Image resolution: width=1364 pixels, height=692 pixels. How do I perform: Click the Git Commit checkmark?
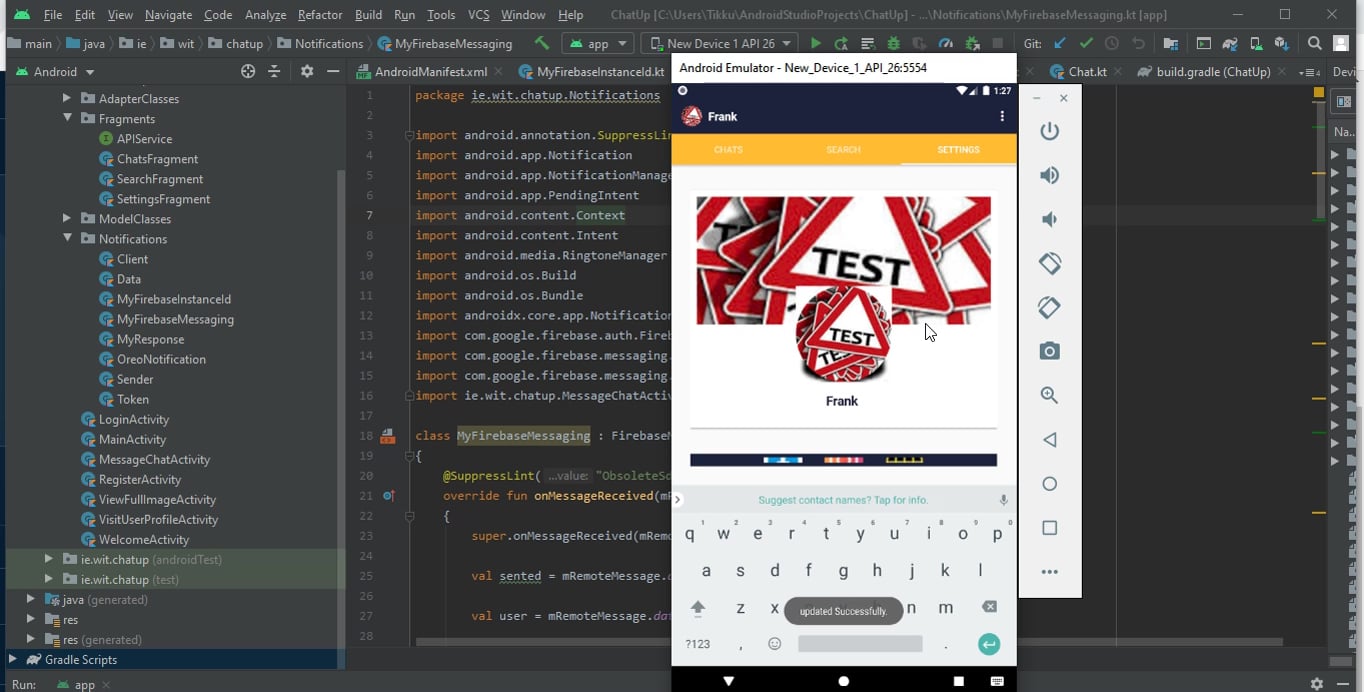point(1086,43)
